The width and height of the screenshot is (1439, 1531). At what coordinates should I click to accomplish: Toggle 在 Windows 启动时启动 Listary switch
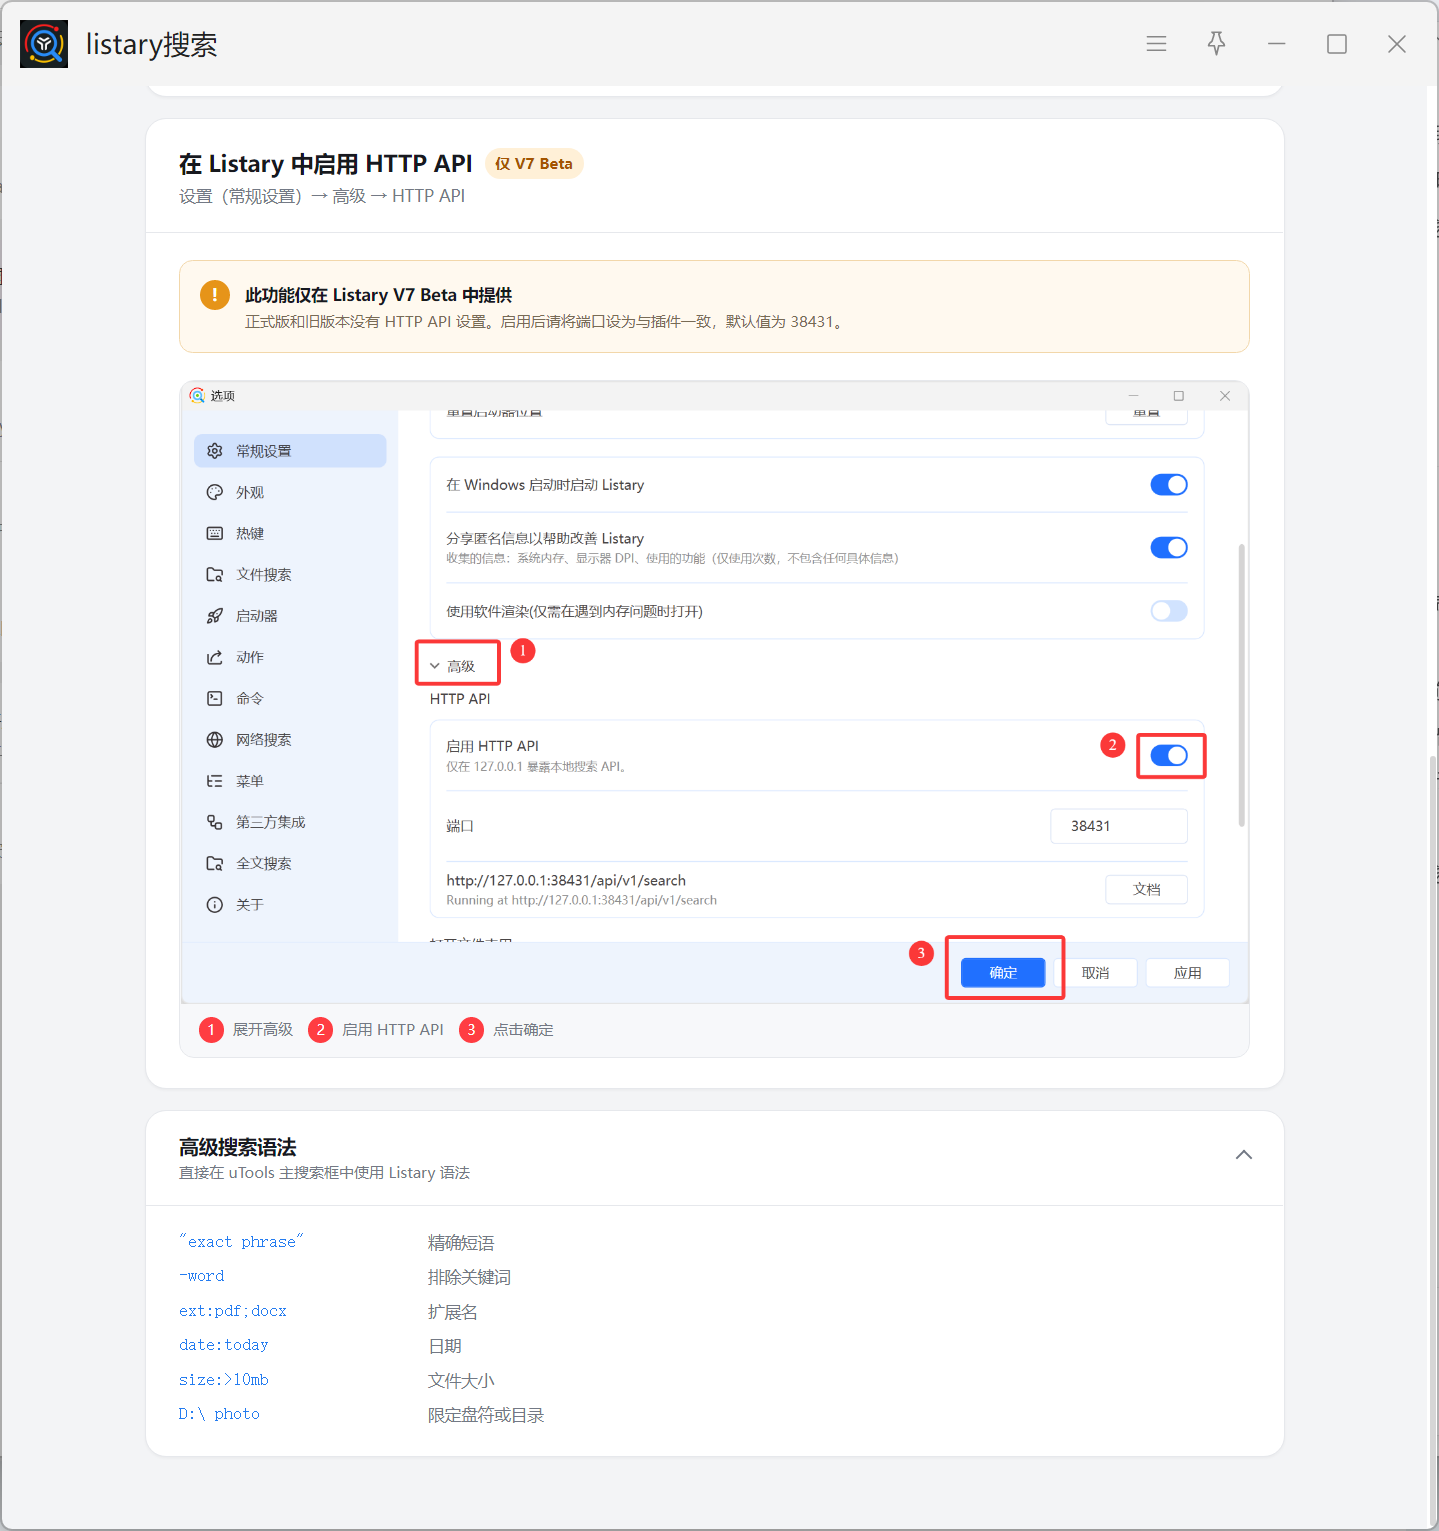[1169, 485]
